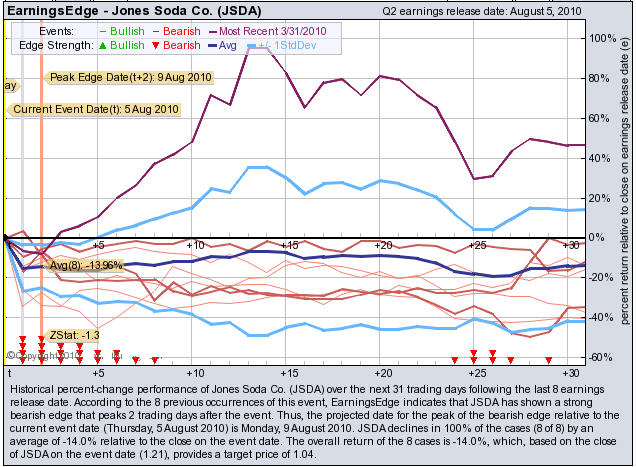Viewport: 636px width, 467px height.
Task: Click the orange vertical peak edge date line
Action: coord(40,200)
